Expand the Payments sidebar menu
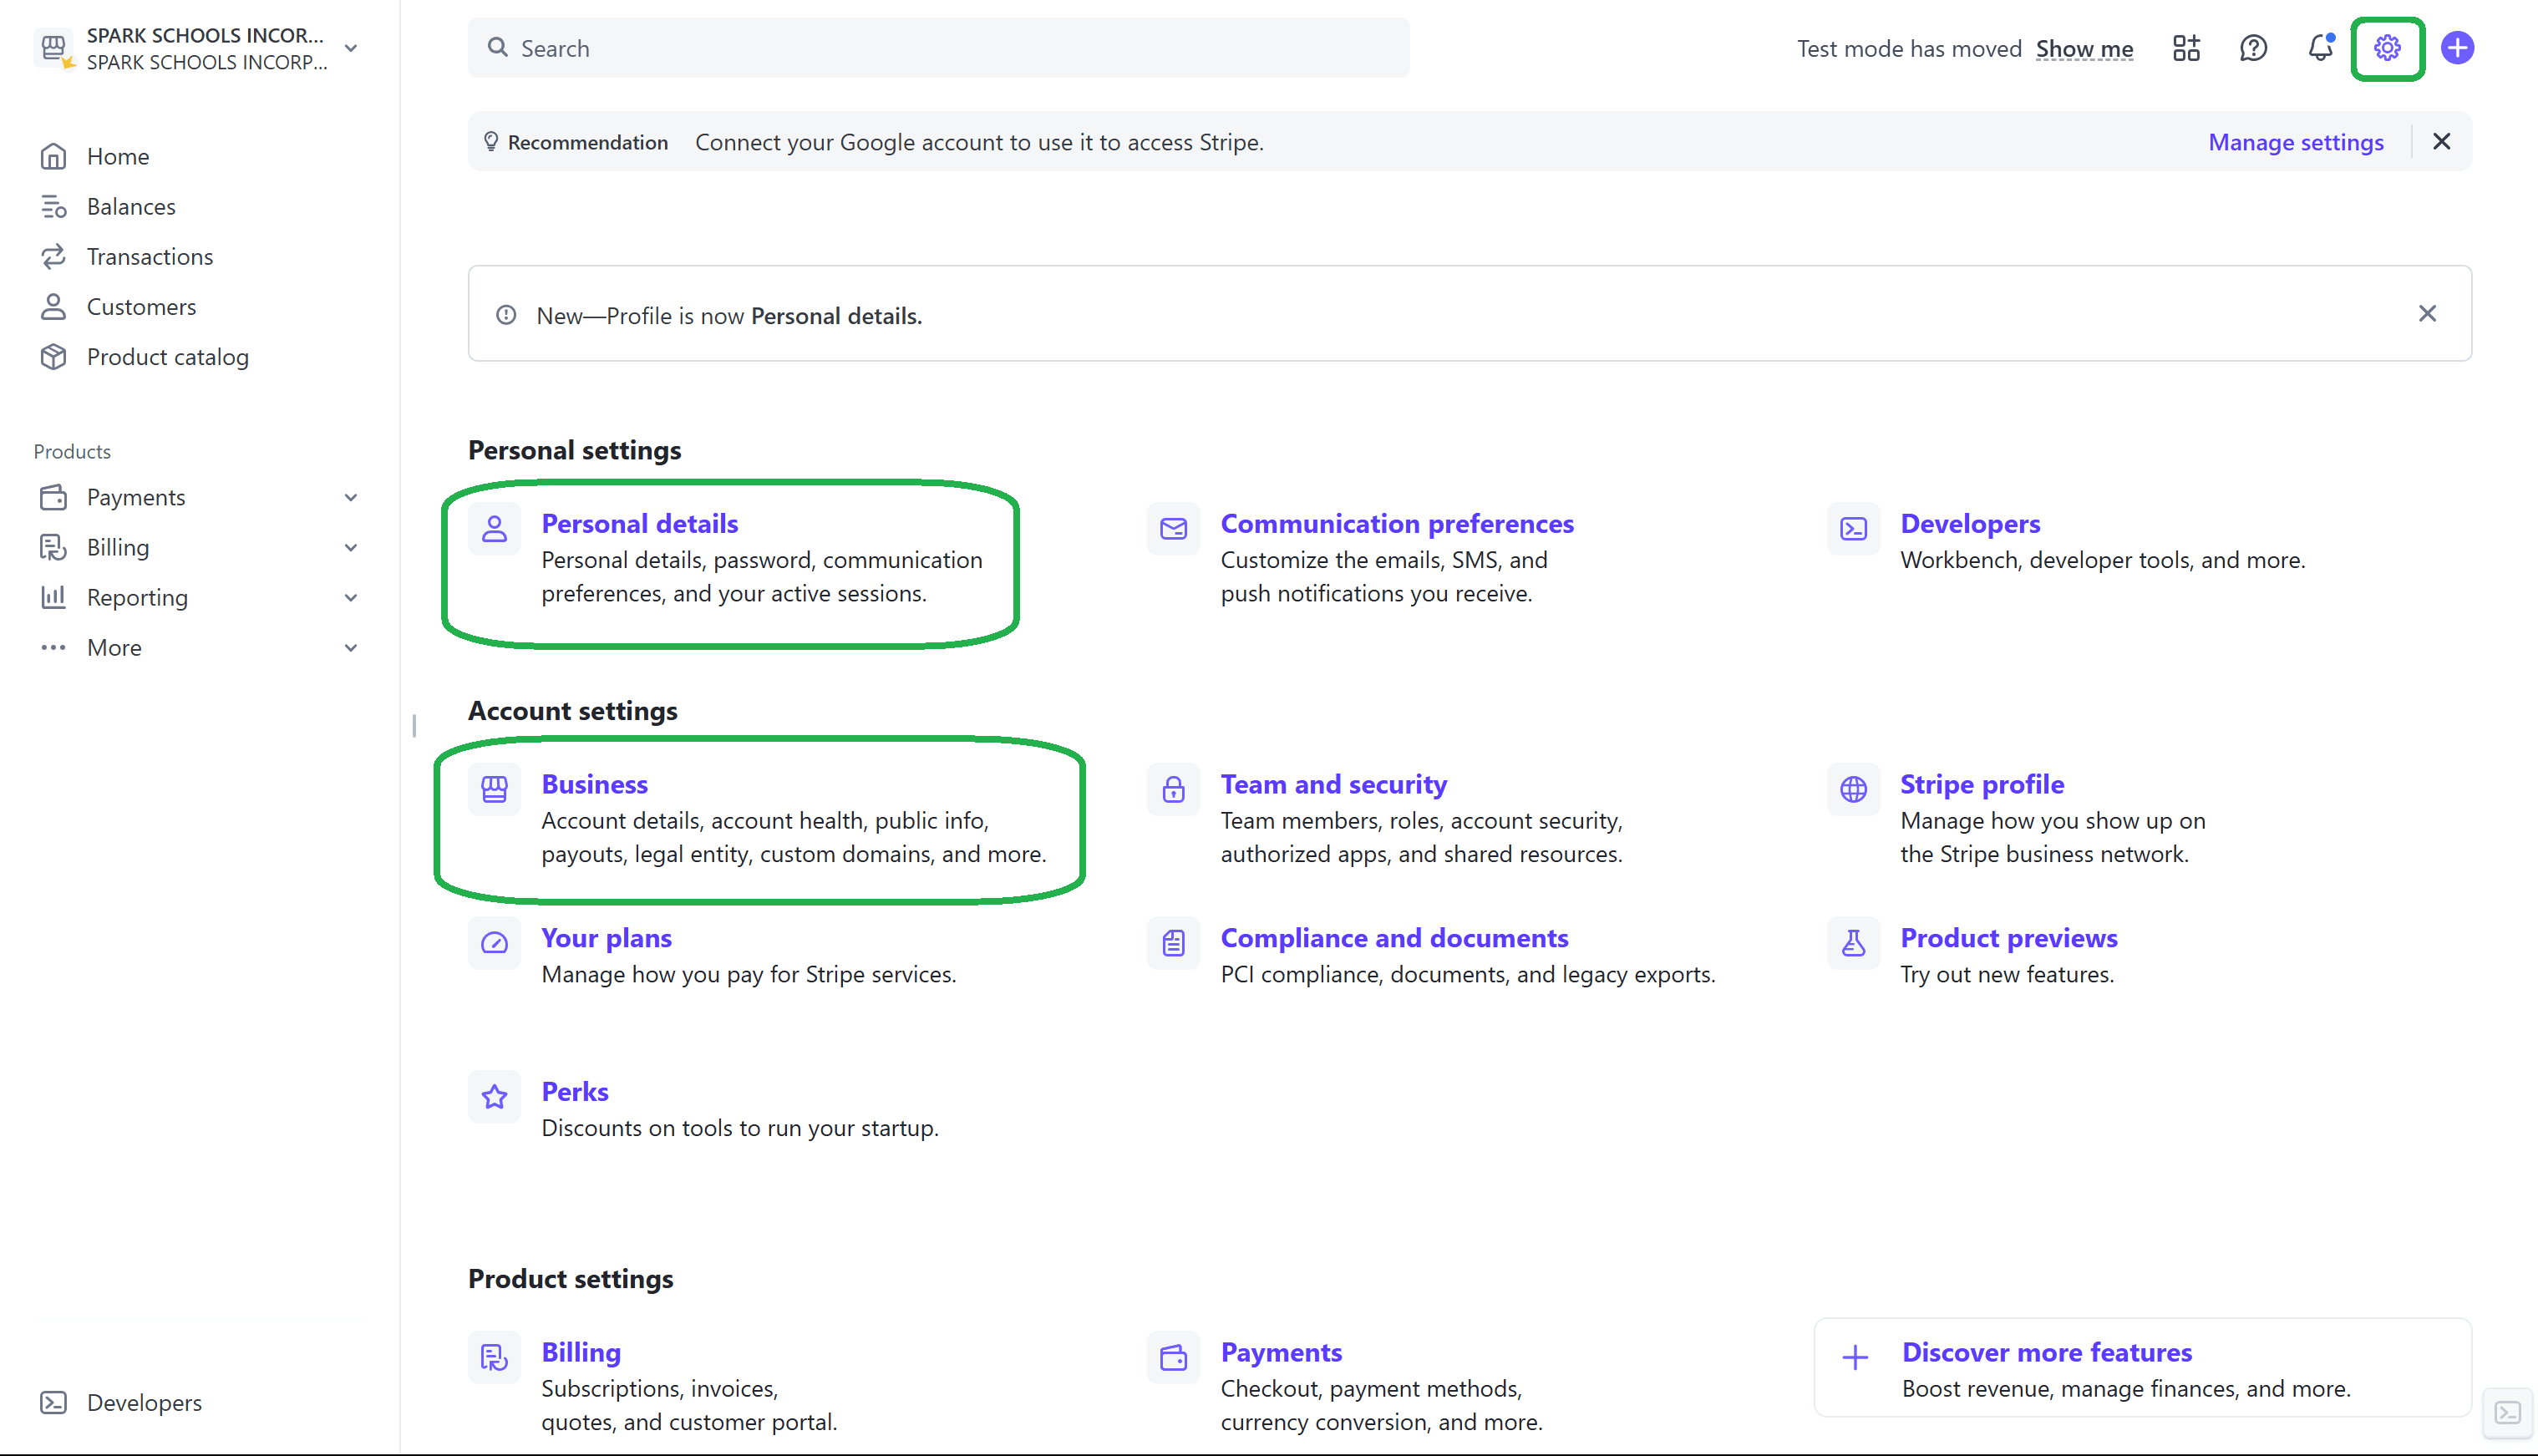 350,497
